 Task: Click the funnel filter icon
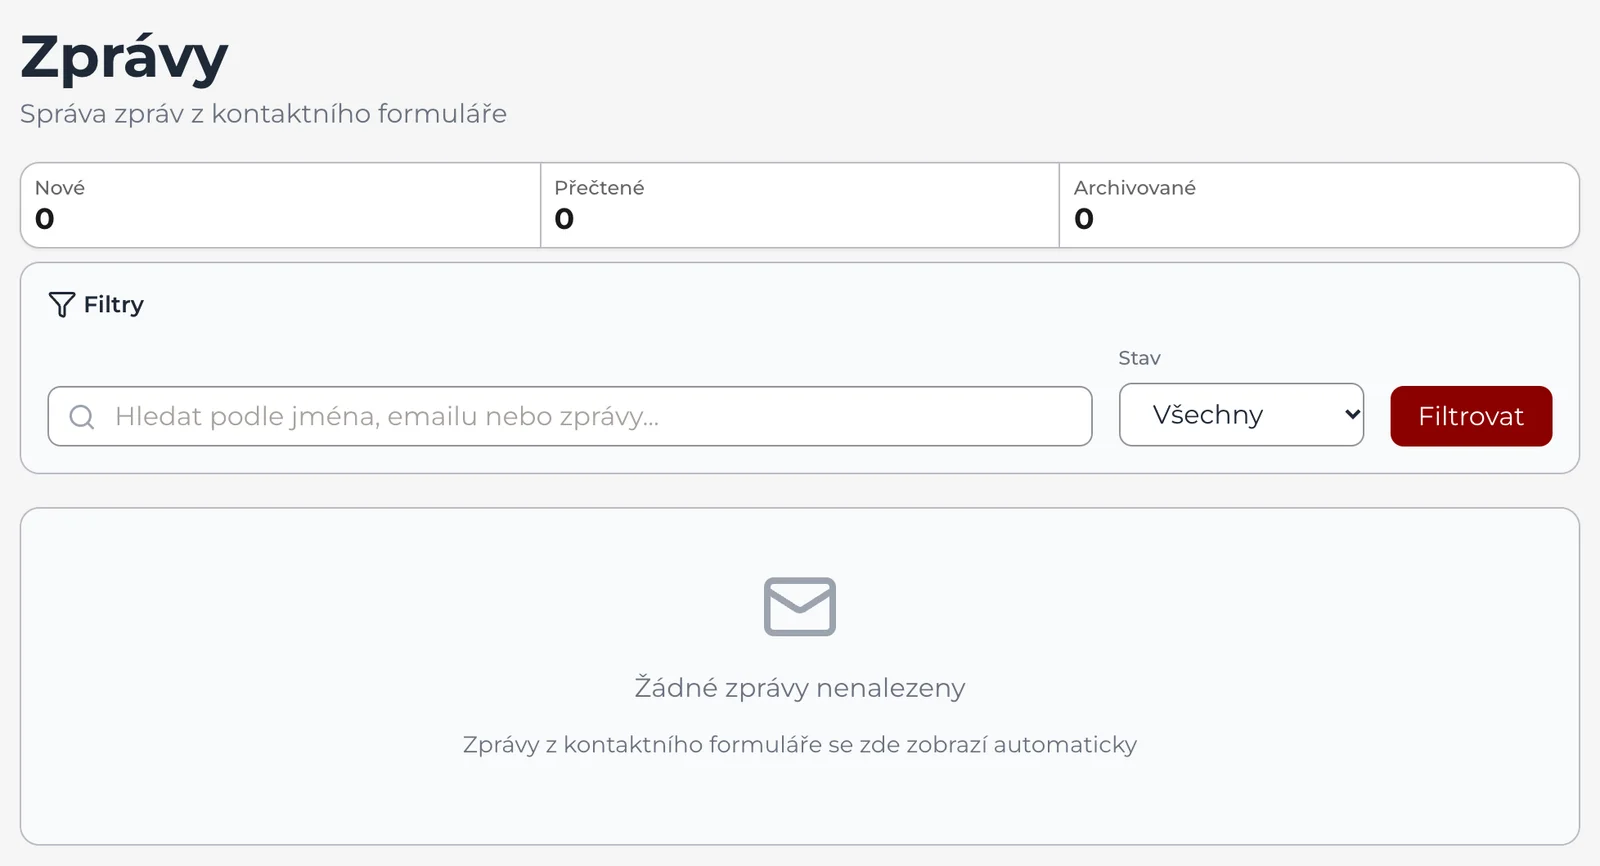point(62,305)
